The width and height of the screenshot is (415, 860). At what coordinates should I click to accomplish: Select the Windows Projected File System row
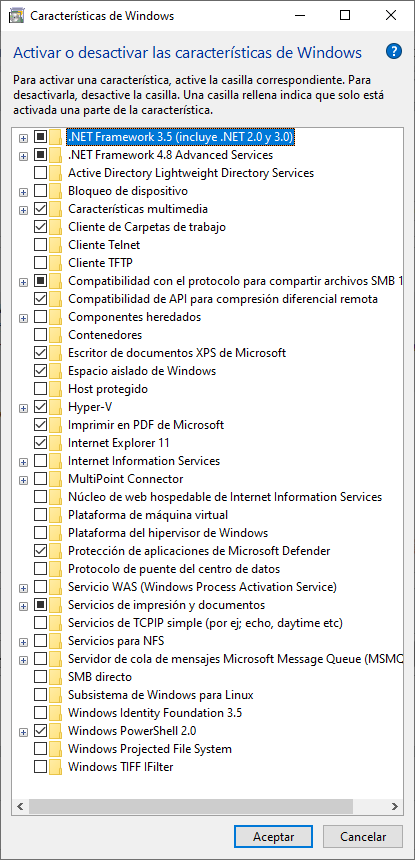150,749
